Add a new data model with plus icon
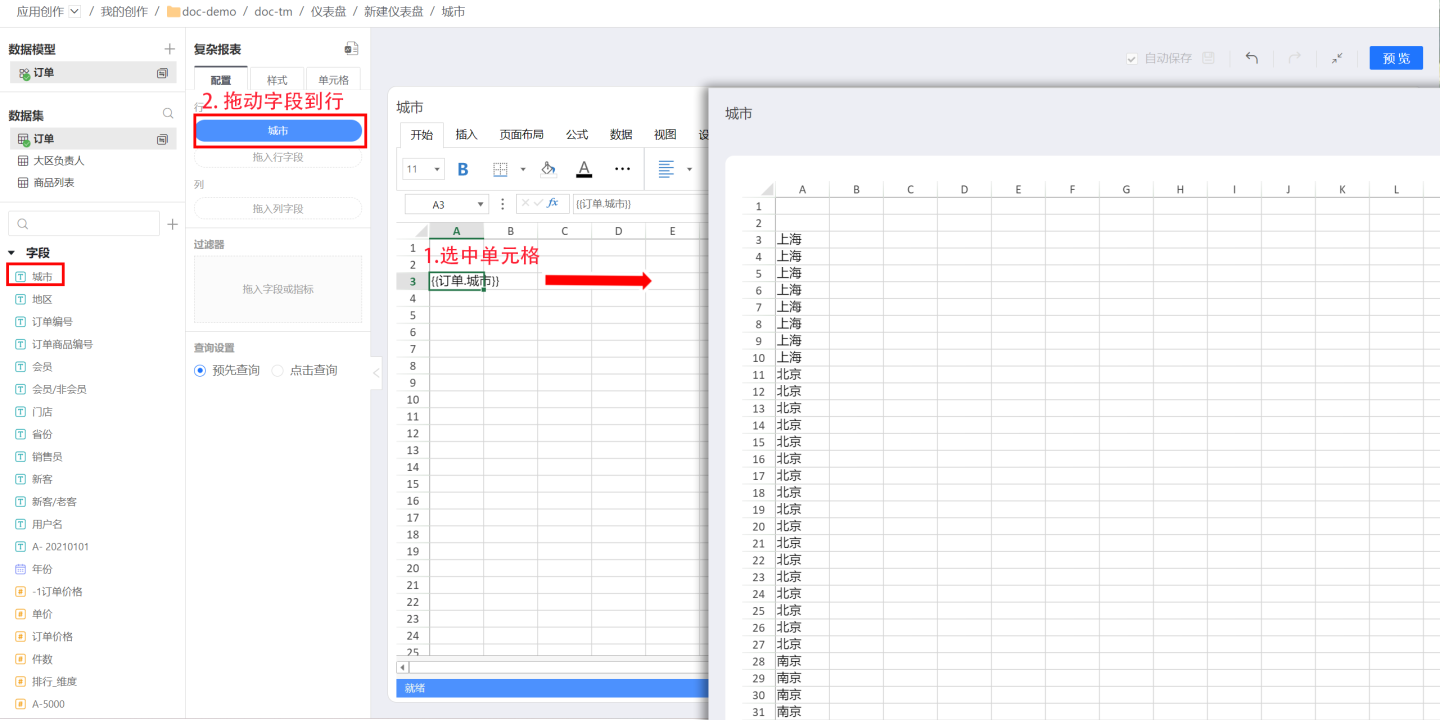 tap(169, 49)
